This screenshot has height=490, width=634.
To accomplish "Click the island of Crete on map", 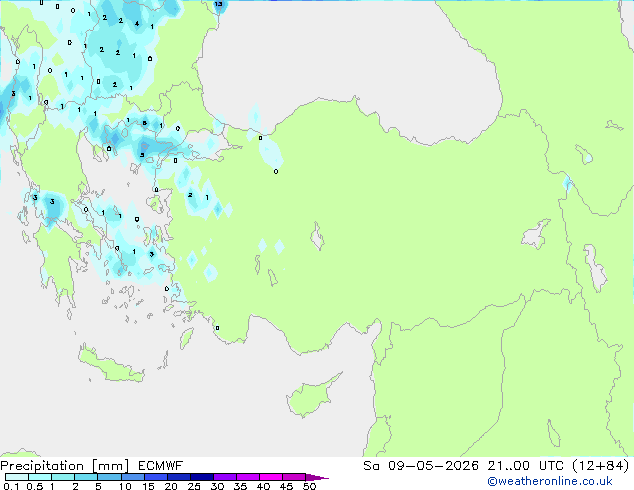I will pyautogui.click(x=111, y=365).
